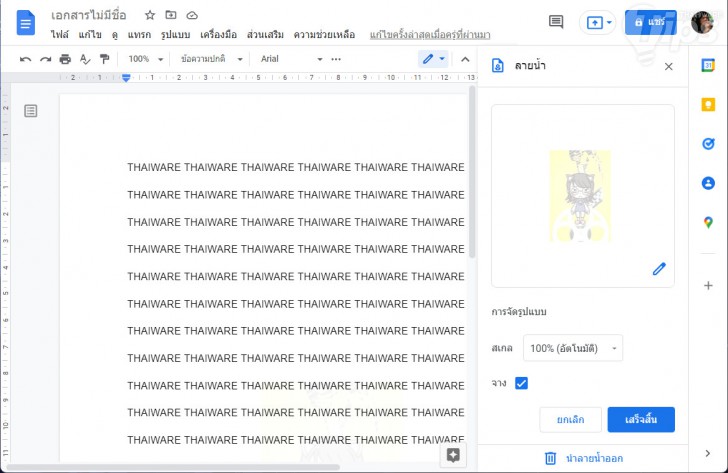Toggle the จาง faded checkbox
Screen dimensions: 728x473
(x=521, y=383)
